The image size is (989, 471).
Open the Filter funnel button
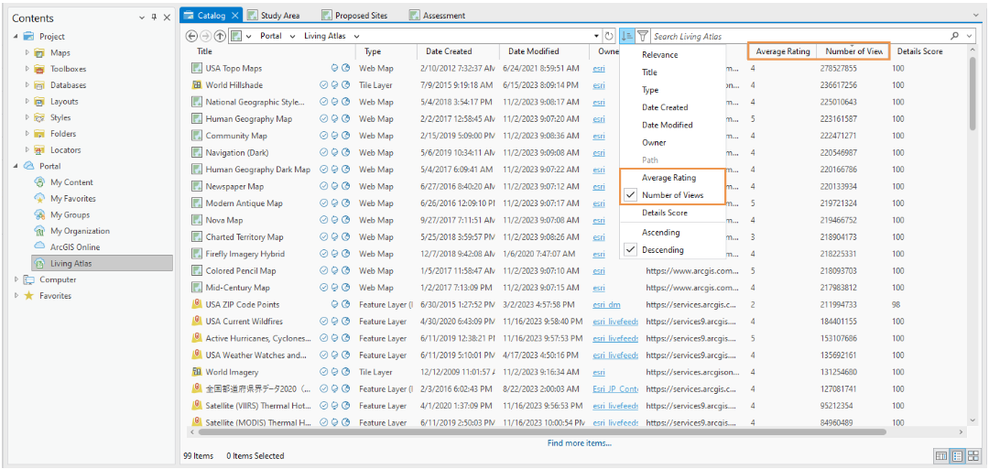[642, 36]
